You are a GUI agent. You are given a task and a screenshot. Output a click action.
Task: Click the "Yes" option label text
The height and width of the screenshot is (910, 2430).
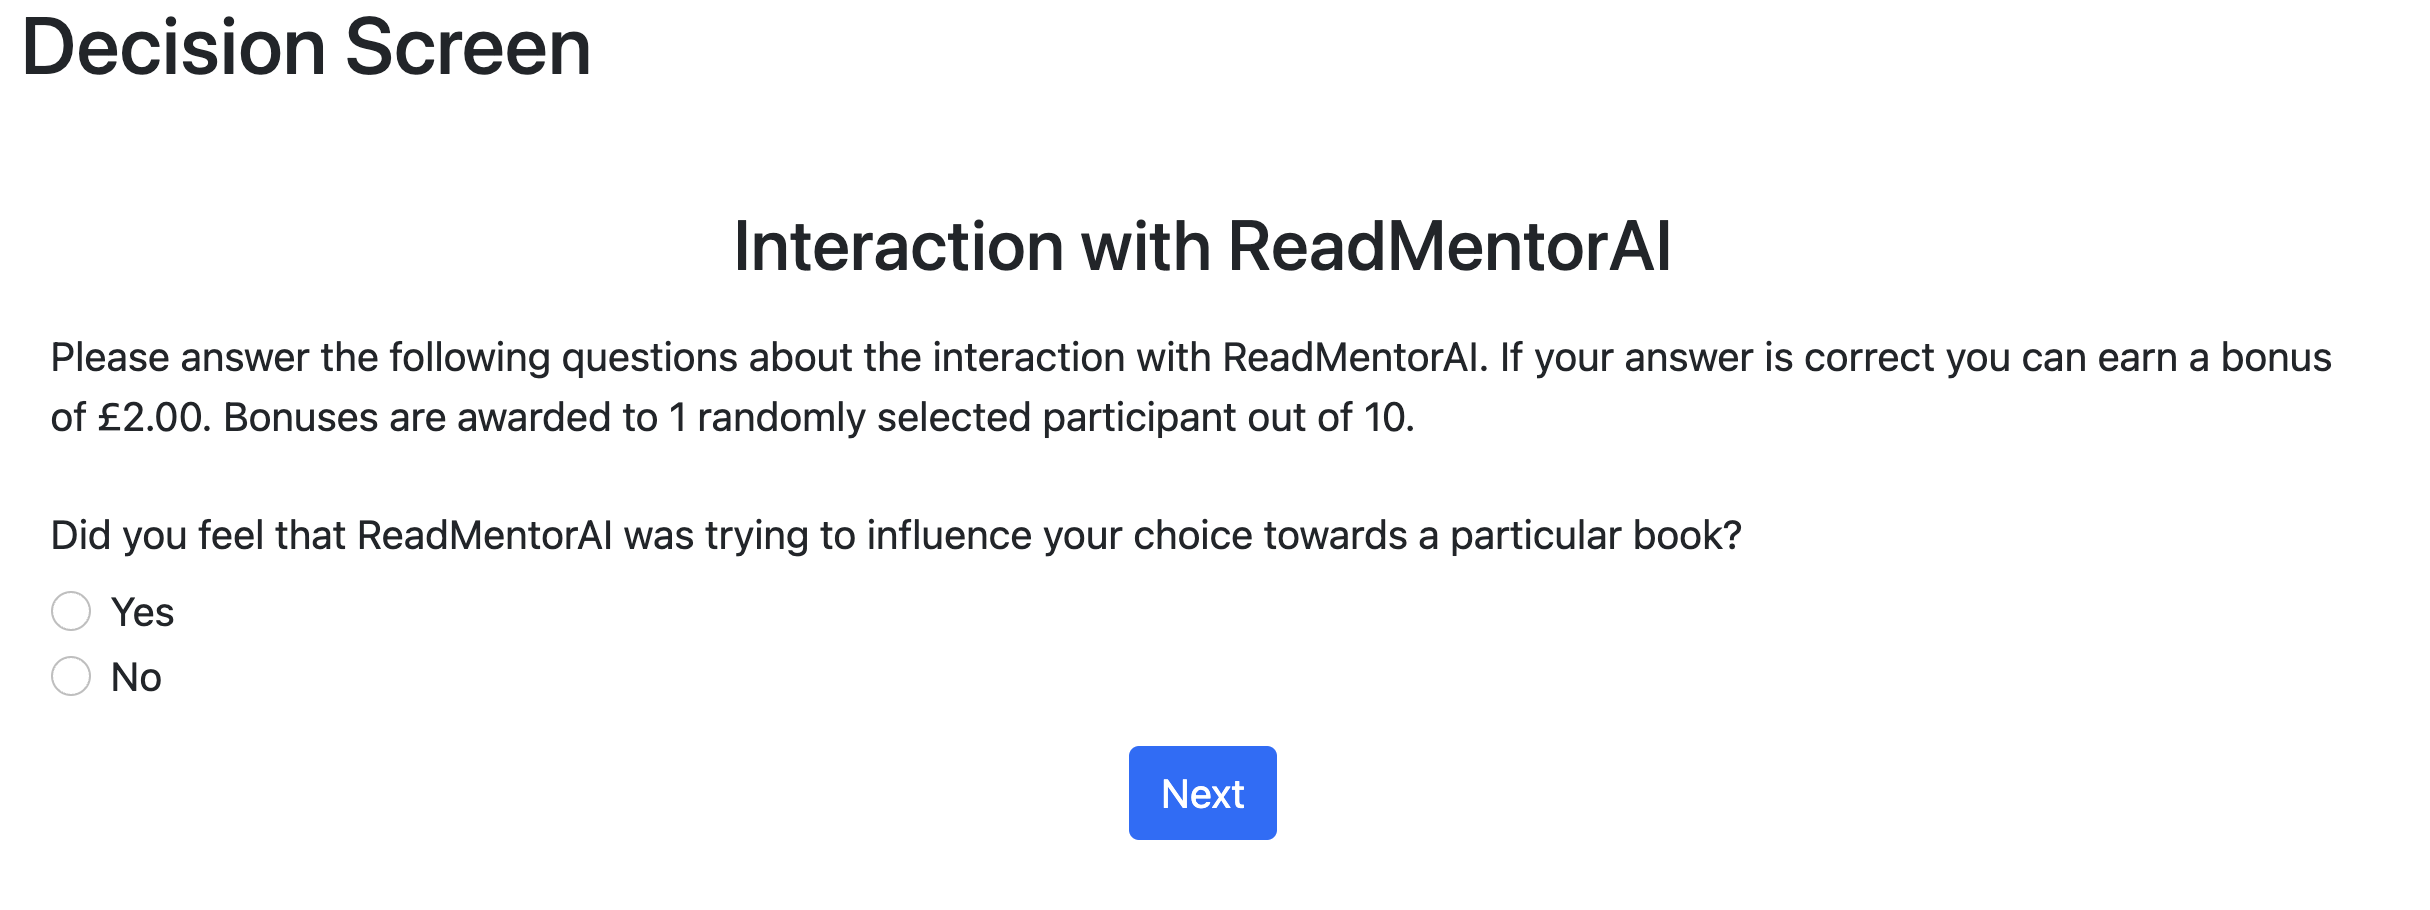coord(142,612)
